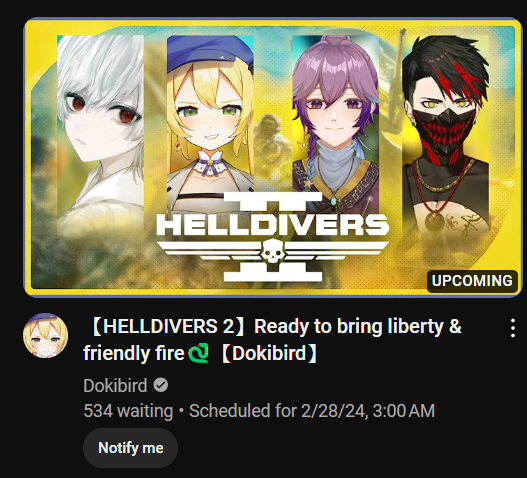Screen dimensions: 527x478
Task: Open the HELLDIVERS 2 video title link
Action: 273,340
